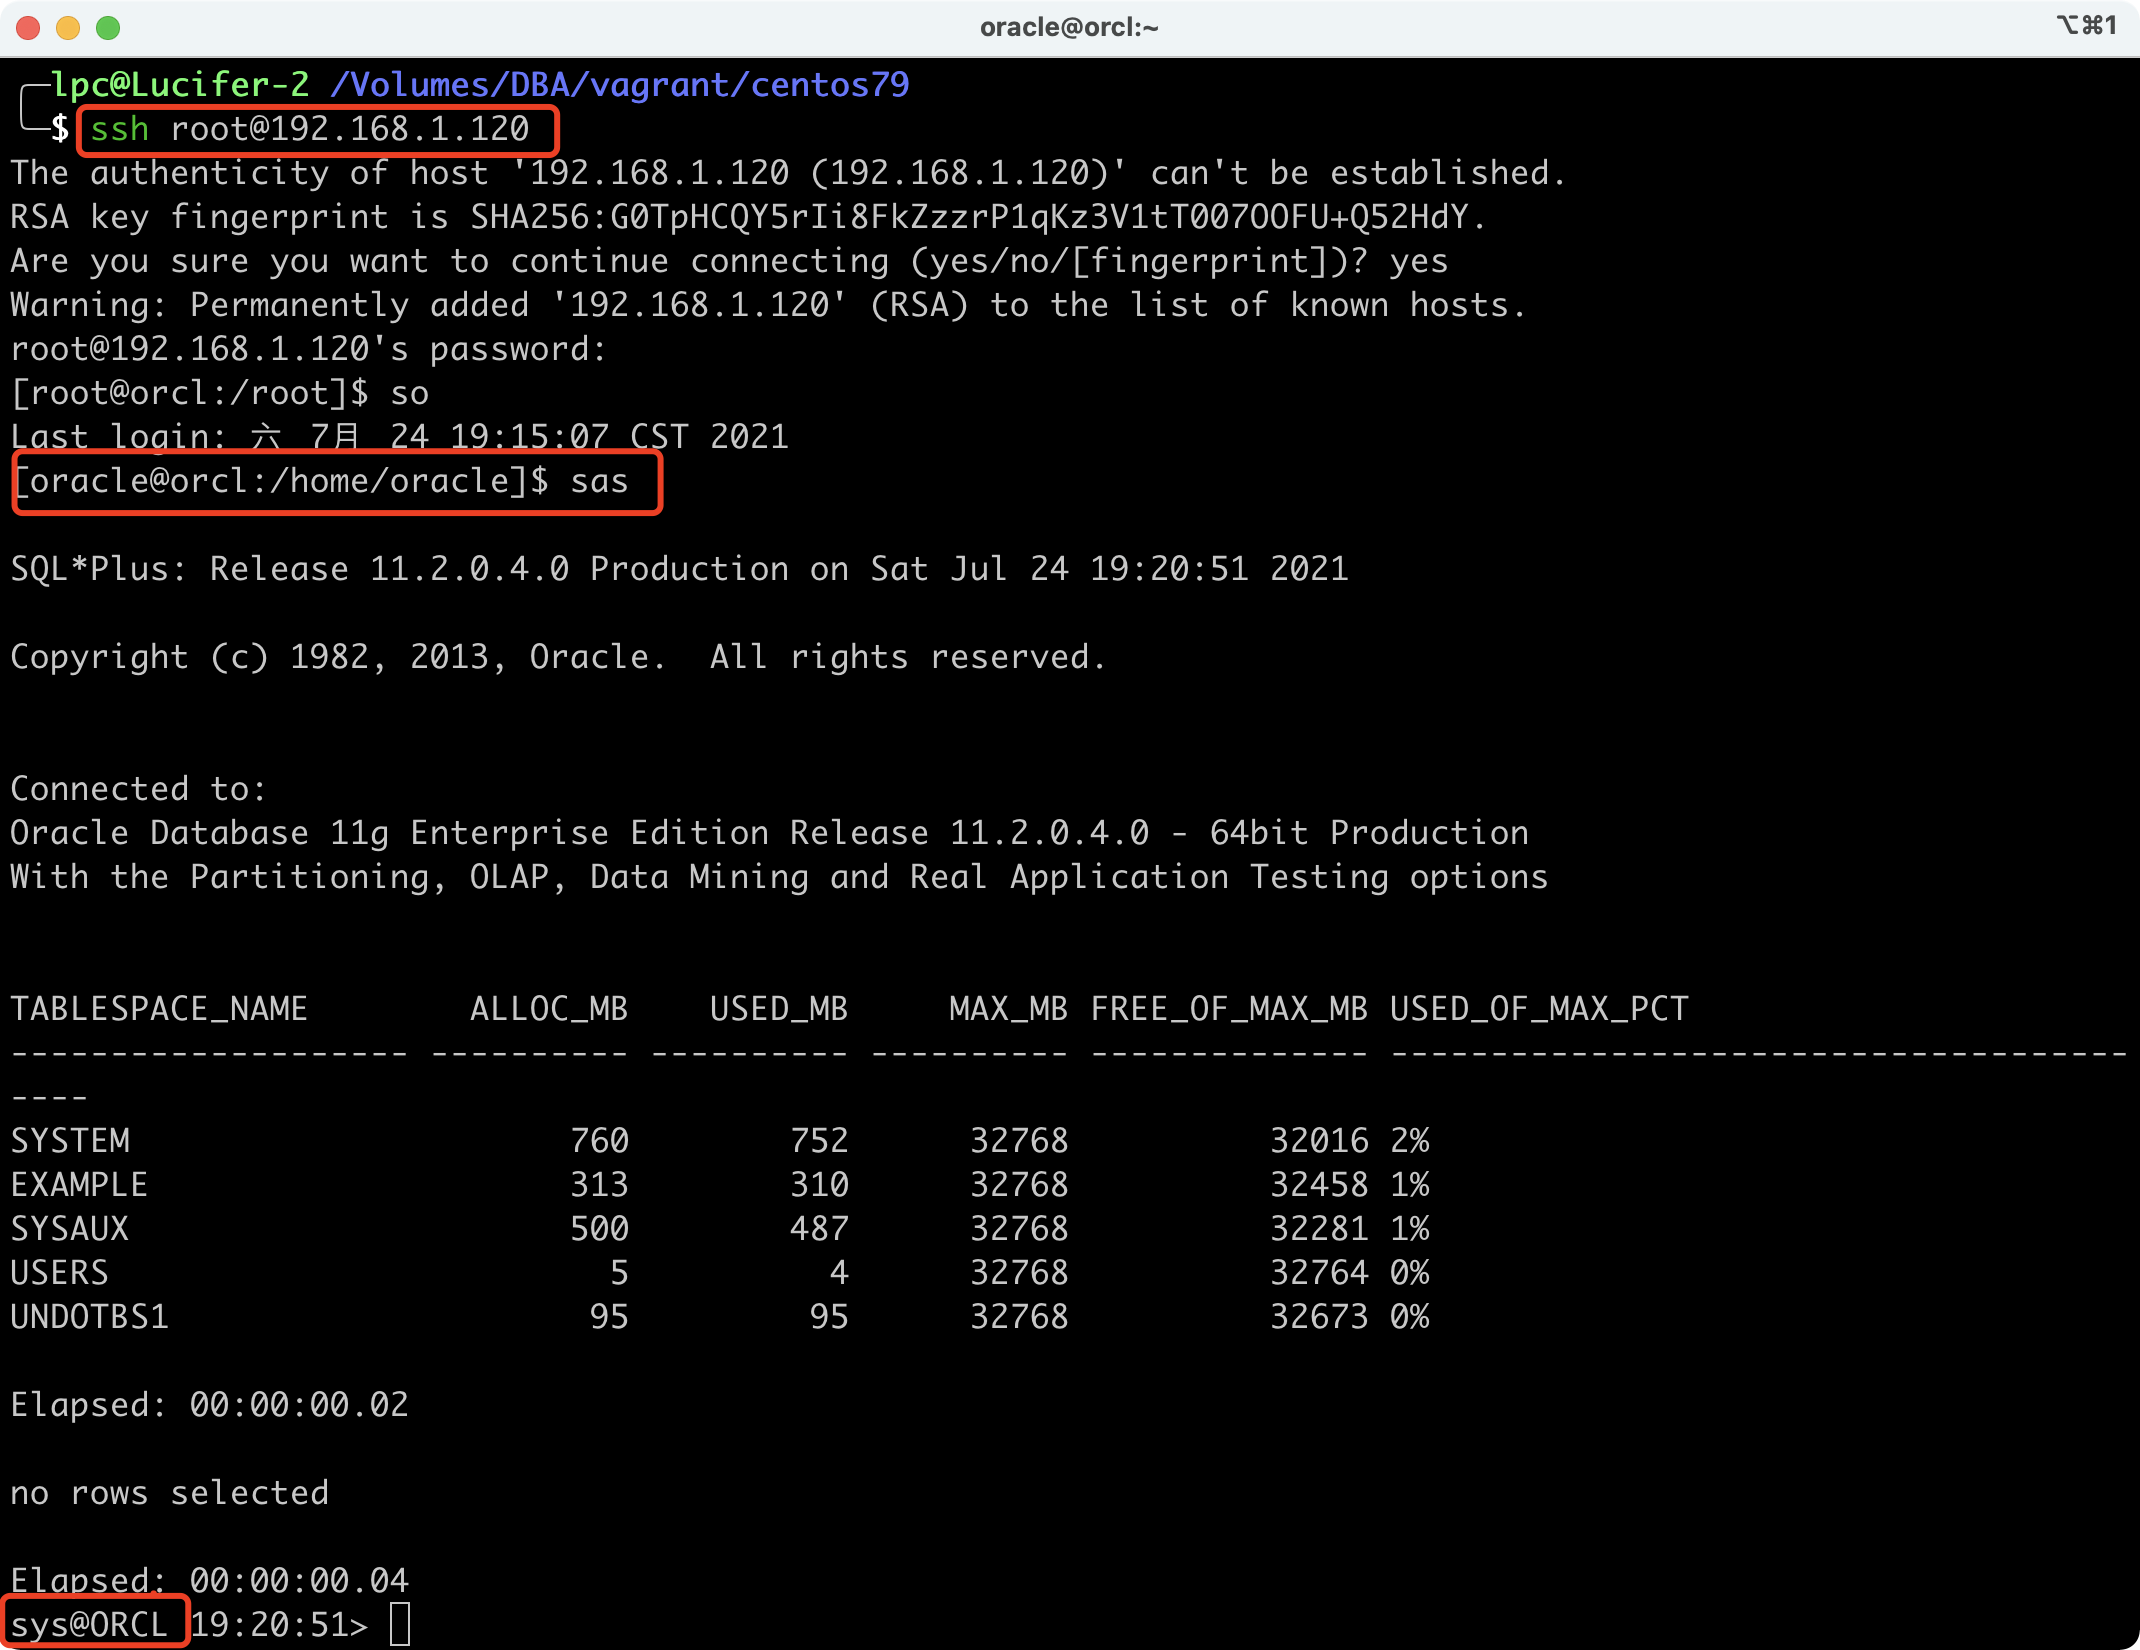Screen dimensions: 2140x1650
Task: Click the ssh root@192.168.1.120 command
Action: tap(310, 129)
